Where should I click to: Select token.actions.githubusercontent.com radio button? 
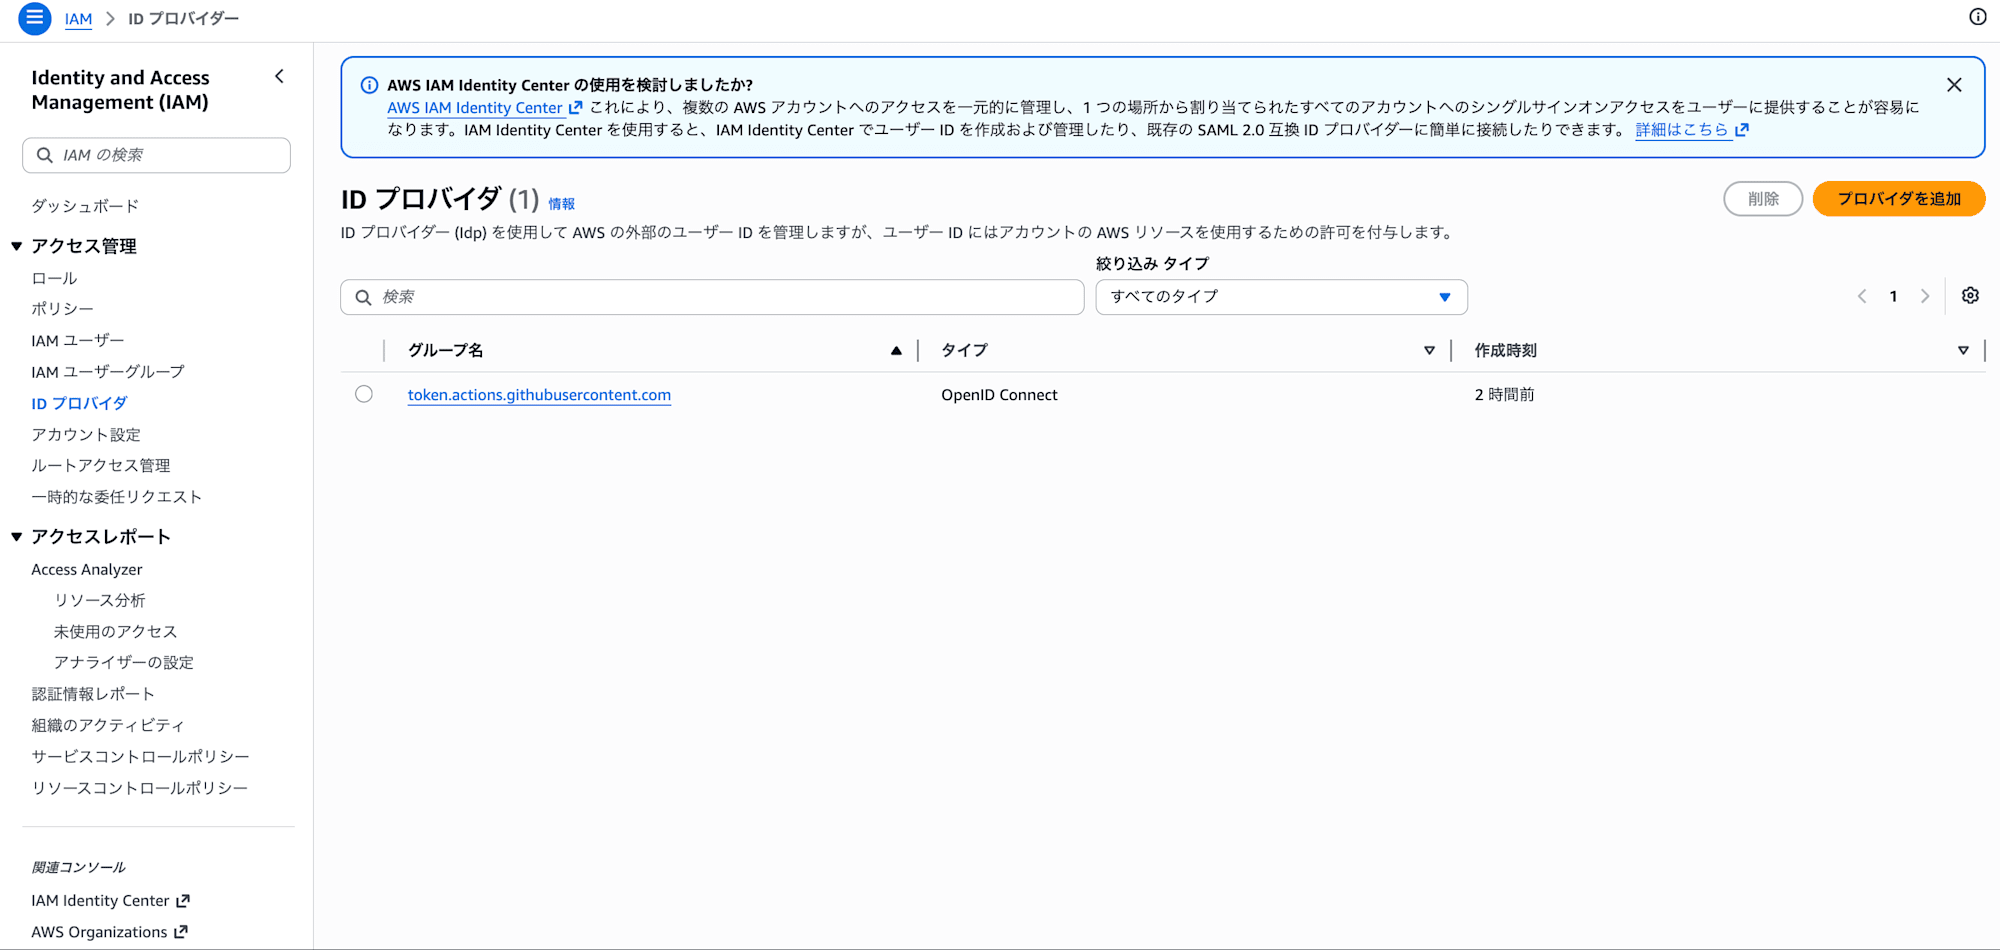point(364,394)
